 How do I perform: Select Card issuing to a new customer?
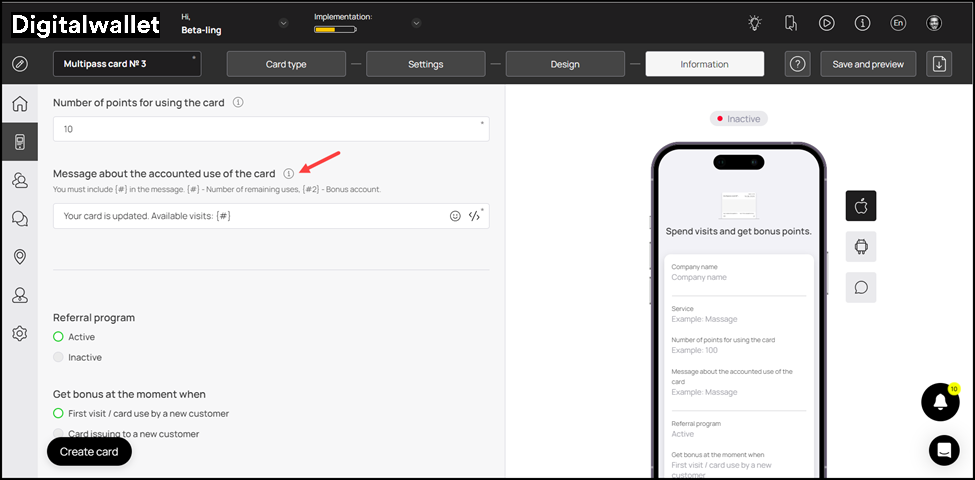pyautogui.click(x=58, y=433)
